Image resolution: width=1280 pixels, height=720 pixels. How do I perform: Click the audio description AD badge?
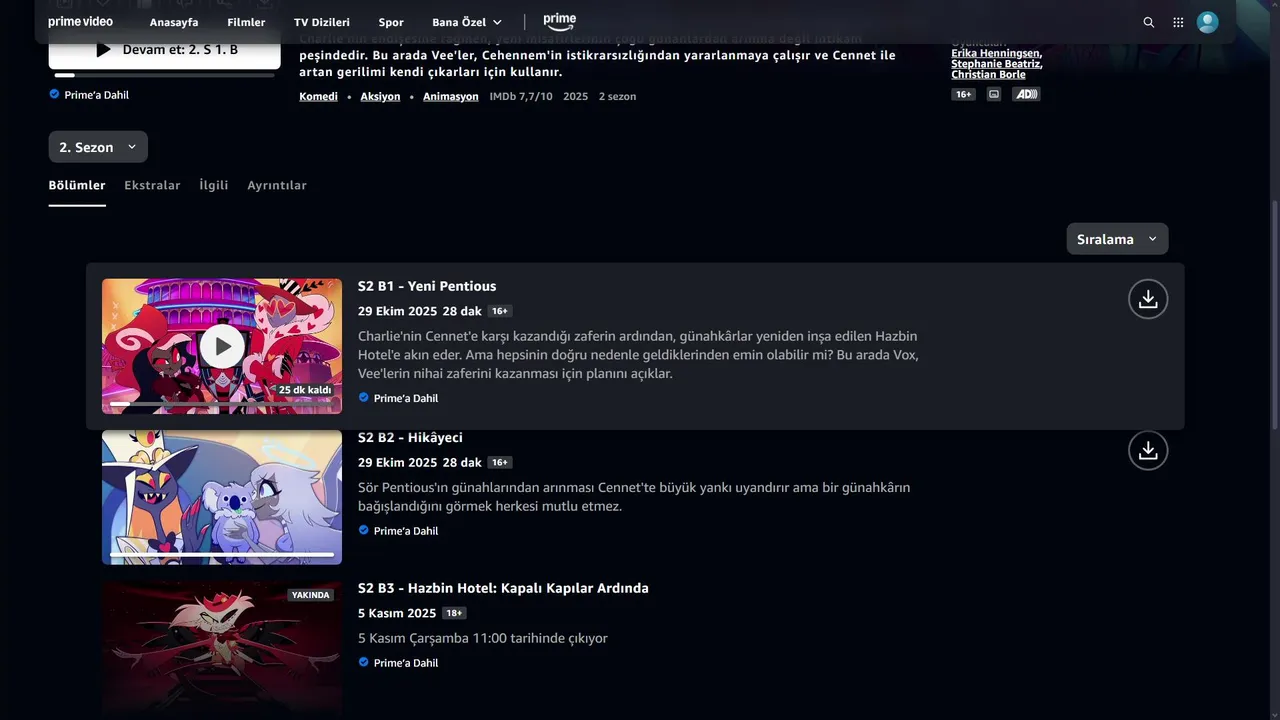(x=1026, y=94)
